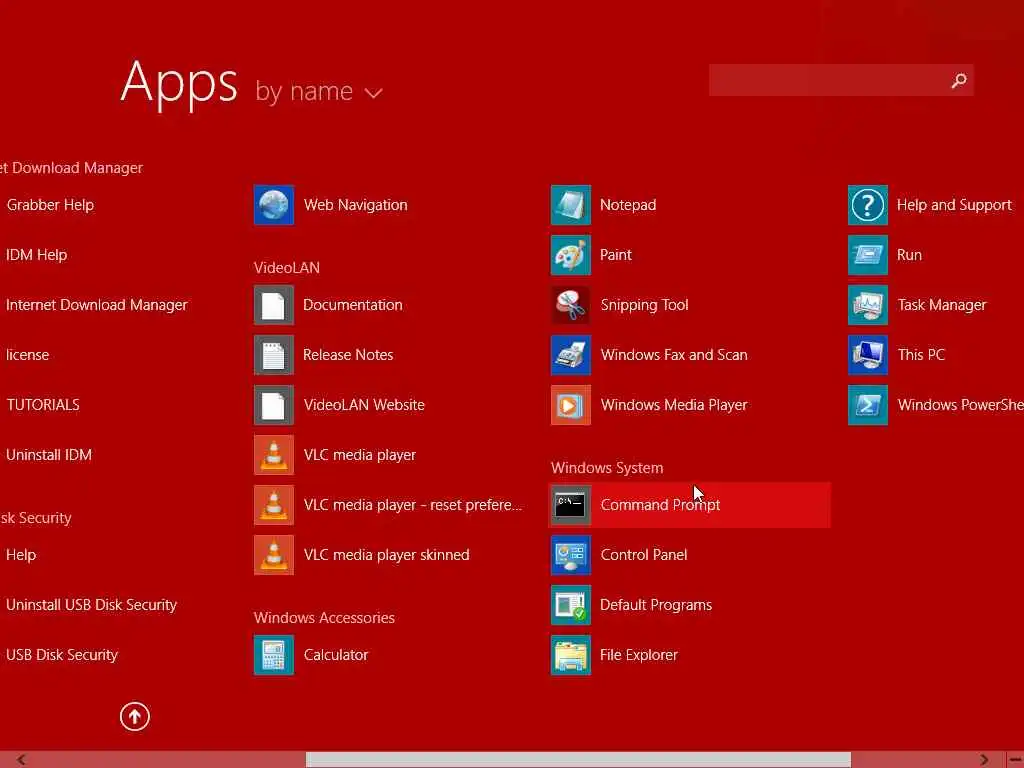Expand the 'by name' sort dropdown
This screenshot has height=768, width=1024.
(x=319, y=91)
